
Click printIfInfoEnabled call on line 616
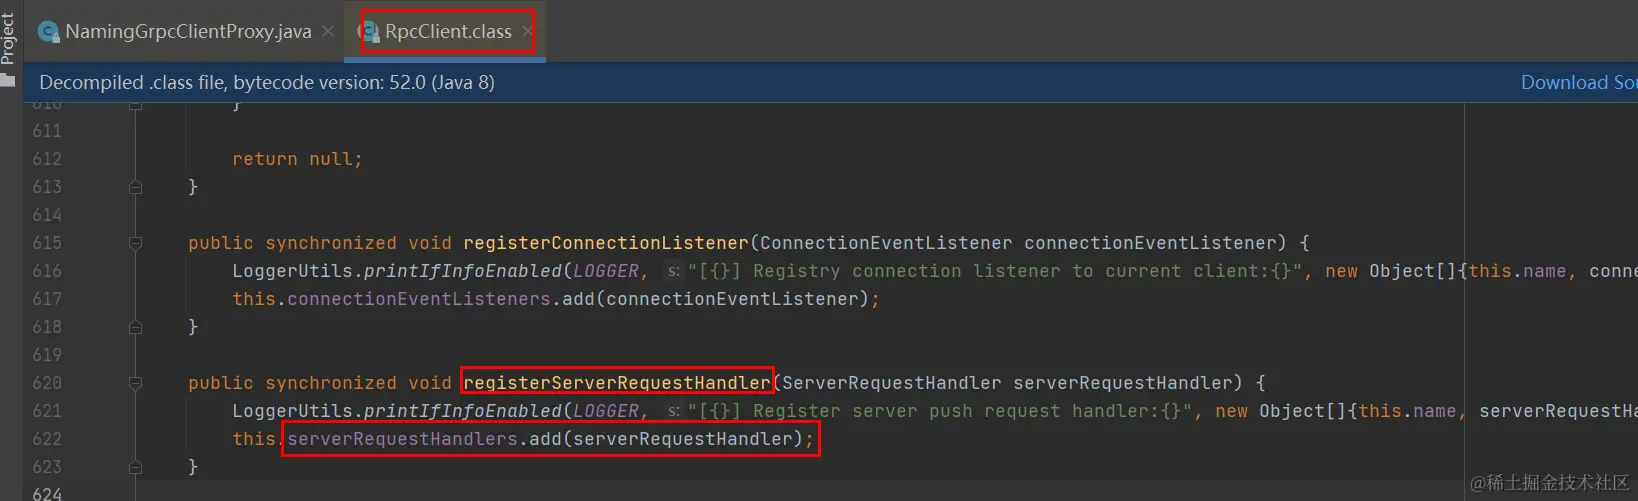(x=463, y=271)
